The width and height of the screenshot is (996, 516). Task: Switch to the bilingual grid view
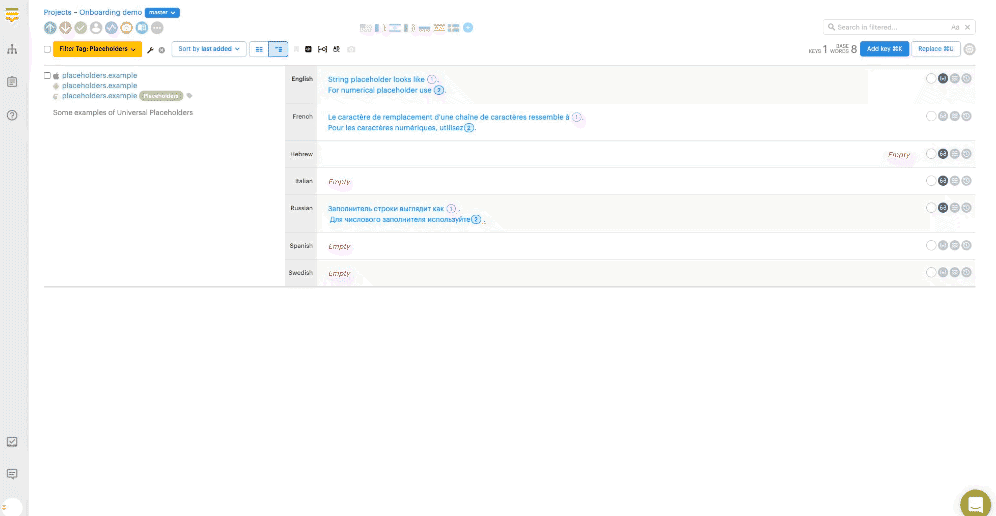click(259, 49)
